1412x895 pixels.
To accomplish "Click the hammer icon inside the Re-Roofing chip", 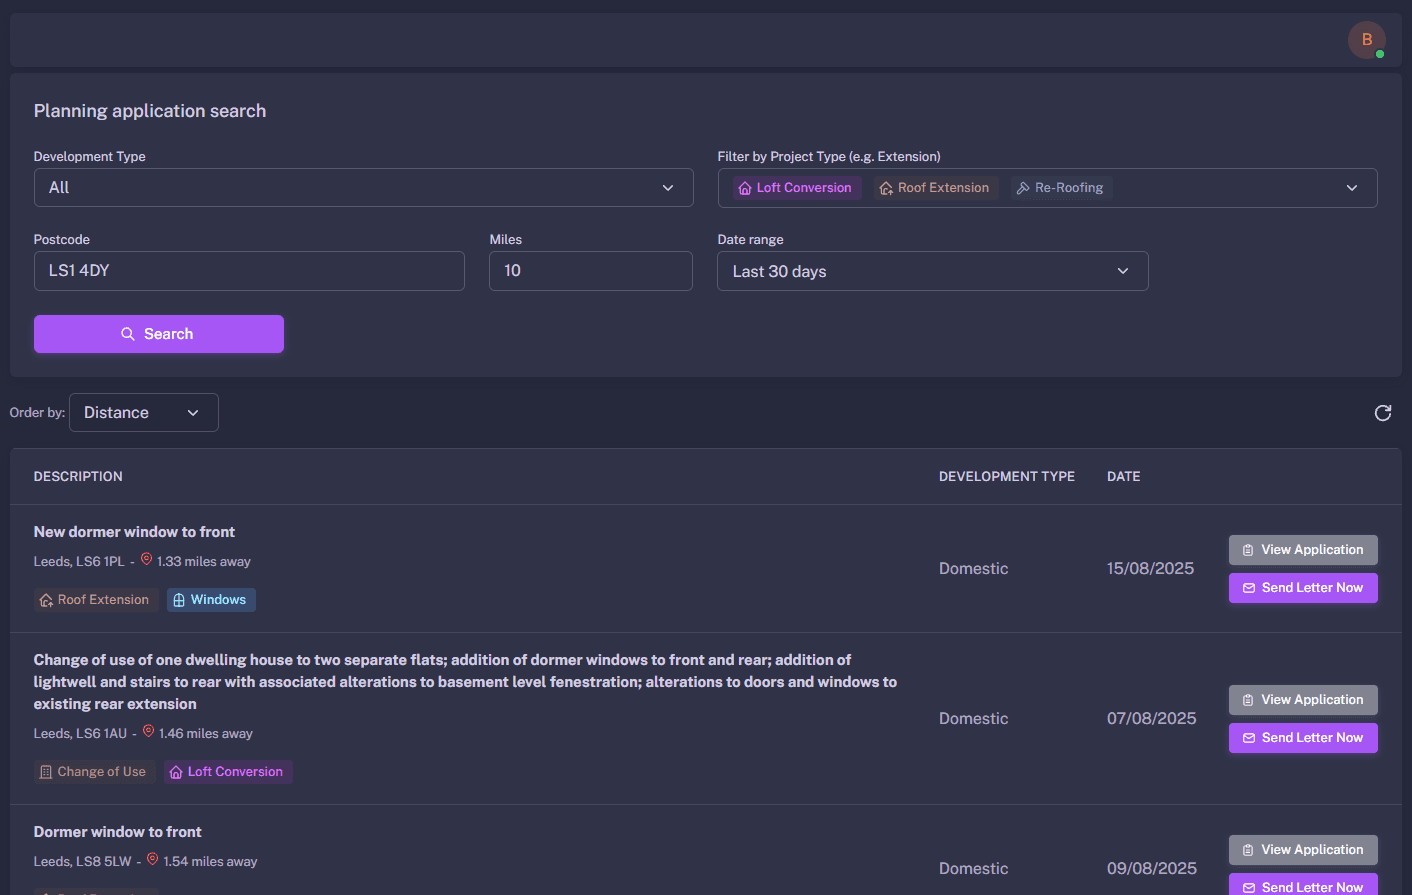I will point(1024,187).
